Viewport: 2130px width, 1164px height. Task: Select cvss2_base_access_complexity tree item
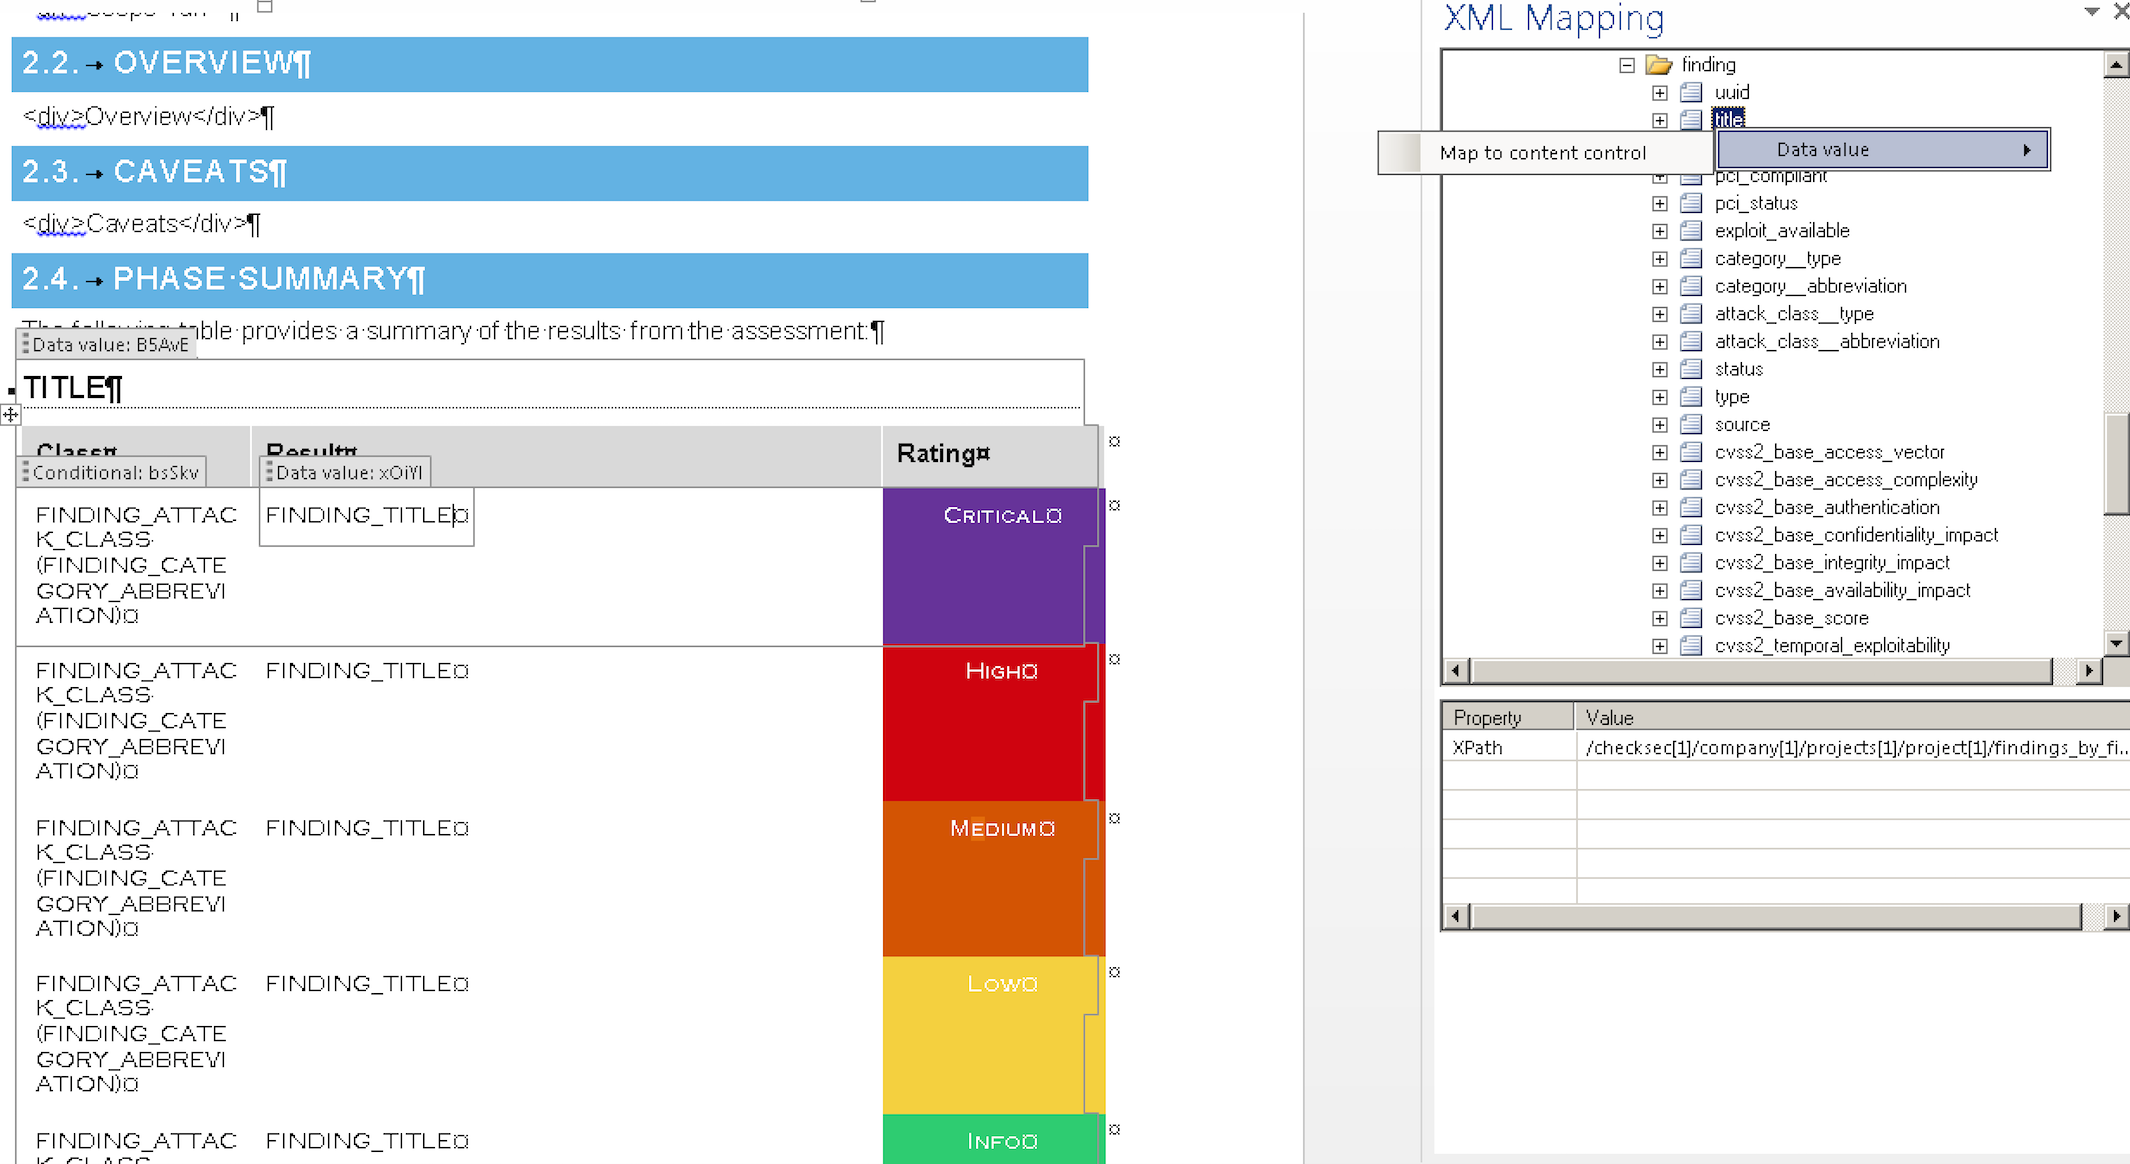tap(1846, 480)
